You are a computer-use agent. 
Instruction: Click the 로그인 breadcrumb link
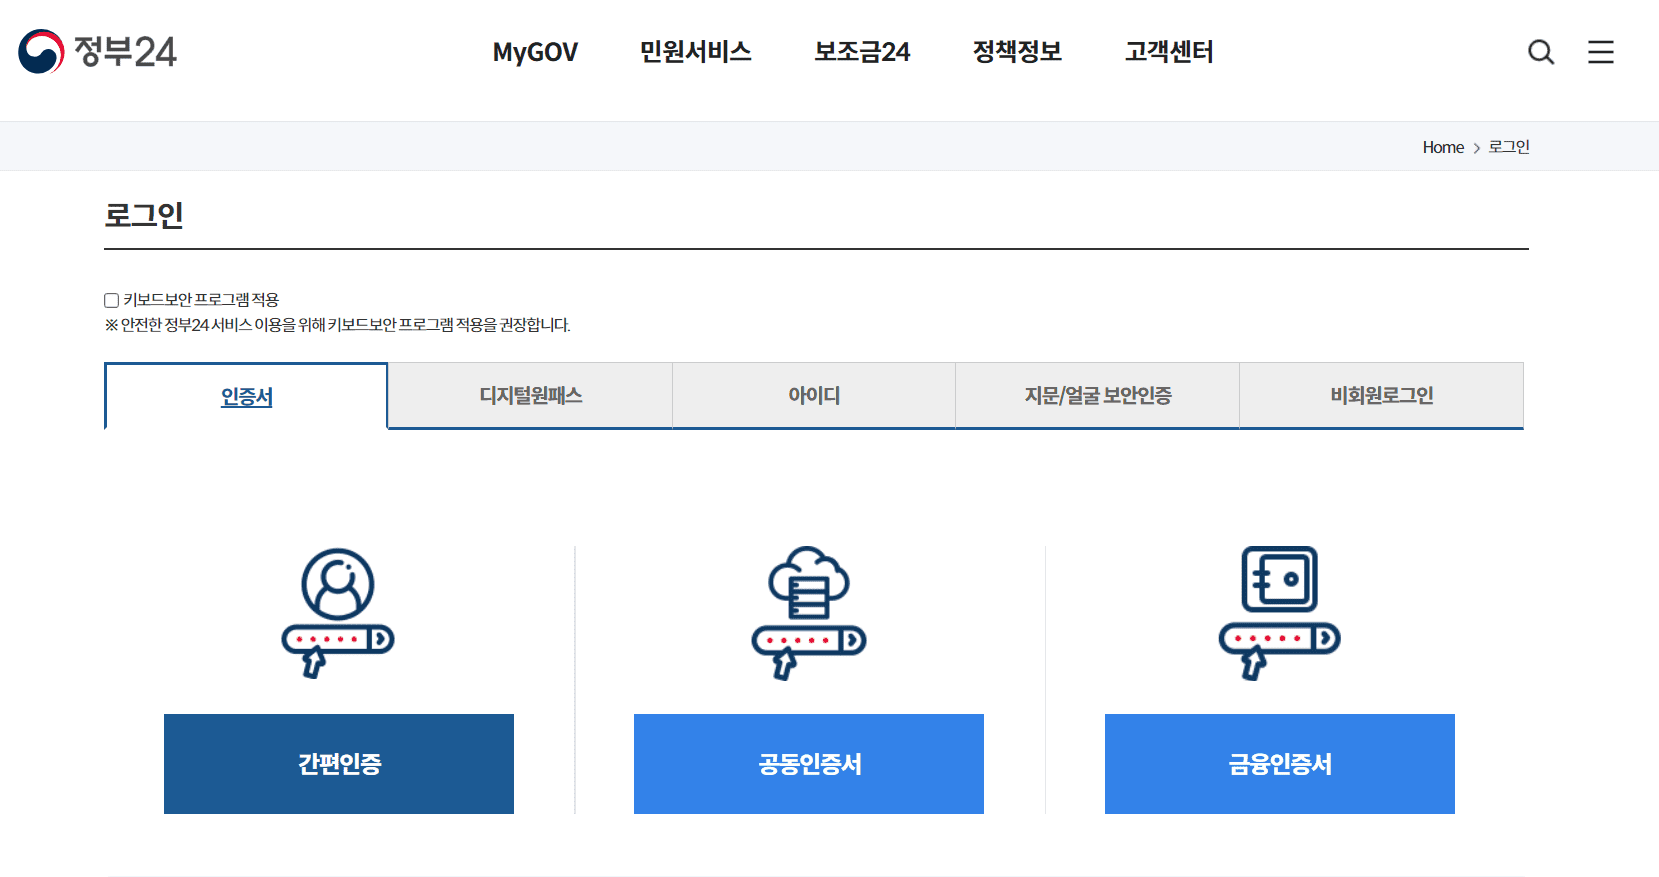point(1509,147)
